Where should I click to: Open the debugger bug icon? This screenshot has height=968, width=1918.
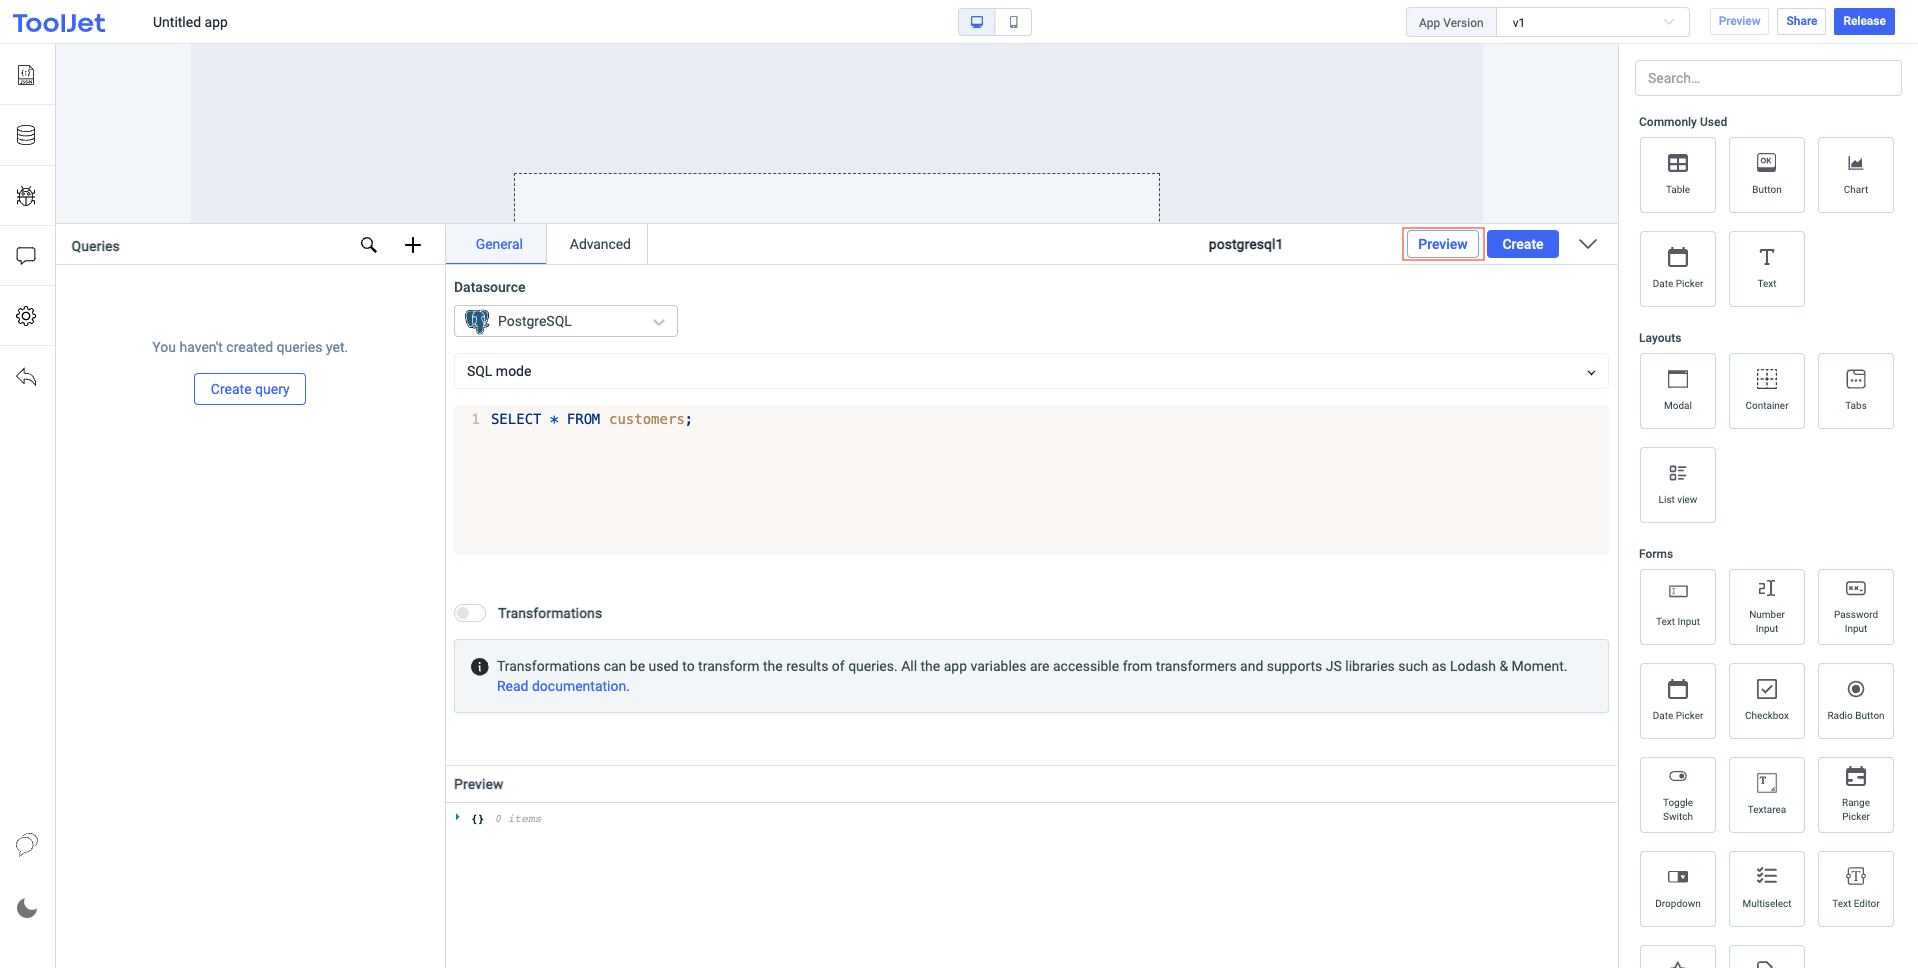[x=27, y=196]
